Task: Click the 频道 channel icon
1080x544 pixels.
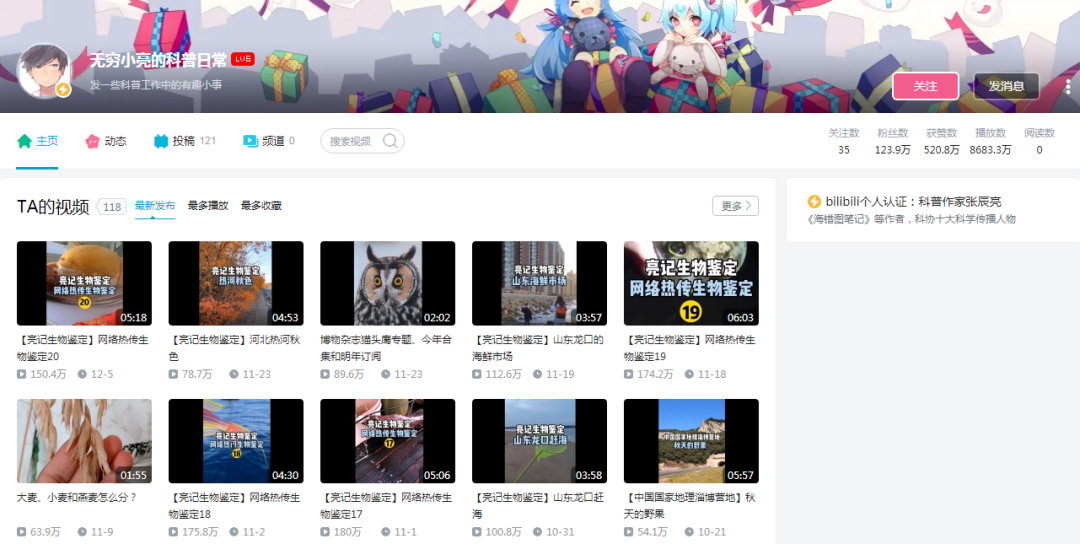Action: pyautogui.click(x=250, y=141)
